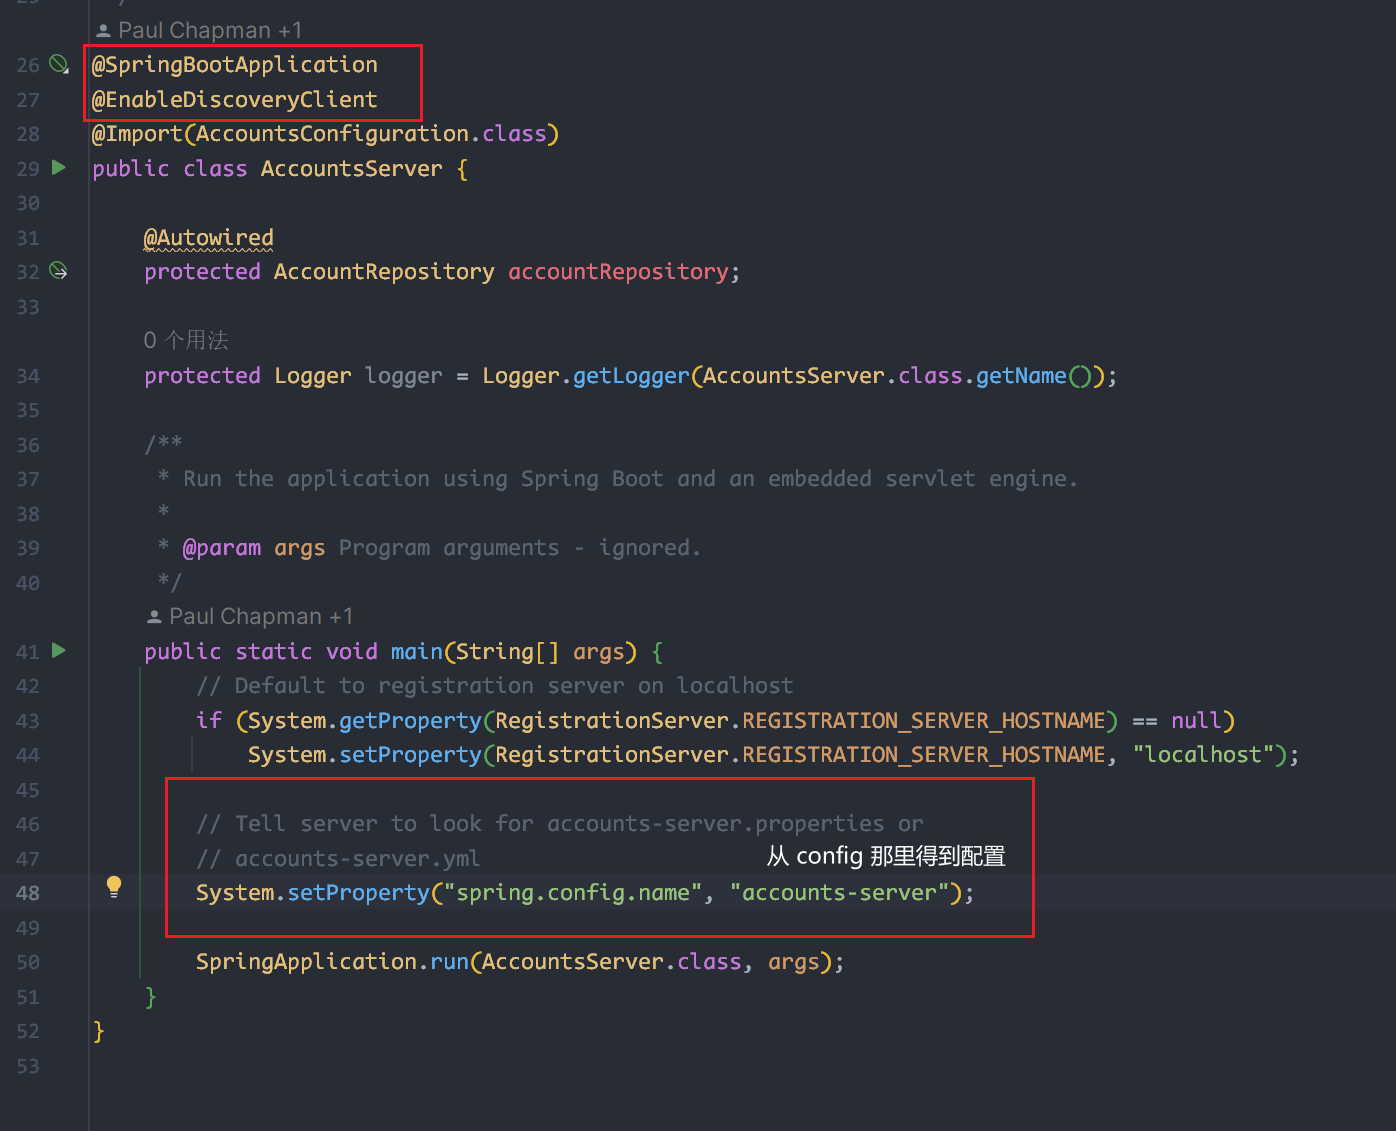Screen dimensions: 1396x1131
Task: Click the "accounts-server" string literal on line 48
Action: point(839,893)
